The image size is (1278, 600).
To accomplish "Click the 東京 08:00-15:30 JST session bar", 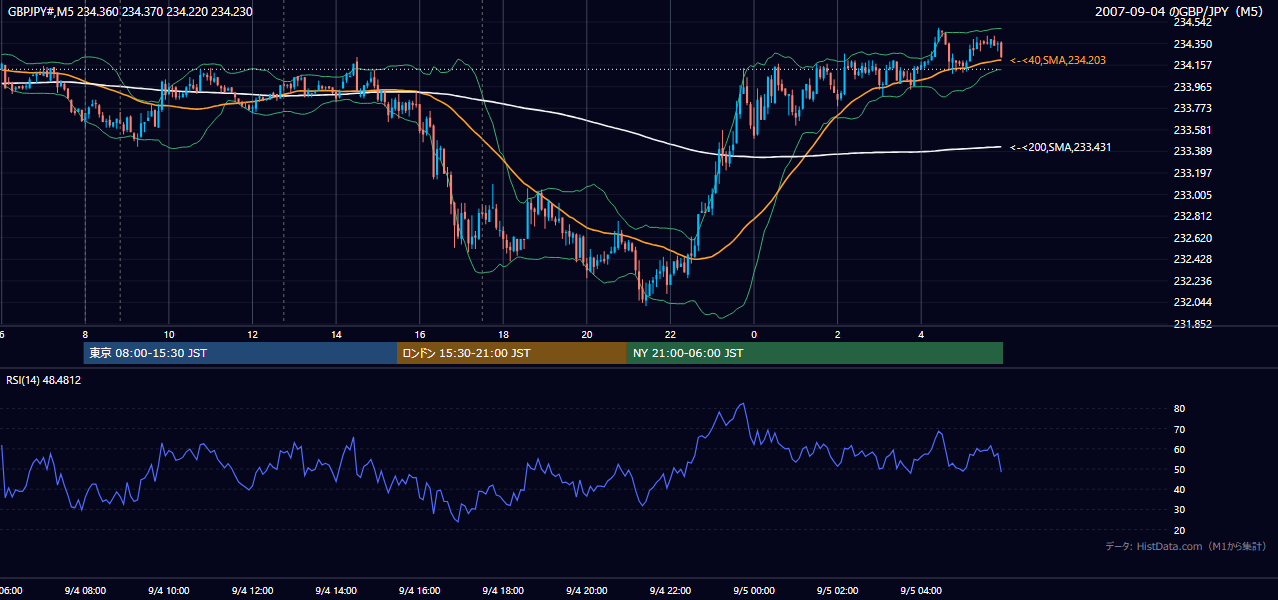I will click(x=241, y=353).
